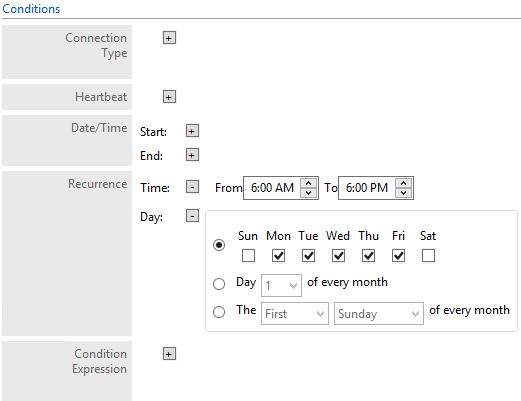Enable the Sat checkbox
The height and width of the screenshot is (401, 521).
pyautogui.click(x=428, y=256)
